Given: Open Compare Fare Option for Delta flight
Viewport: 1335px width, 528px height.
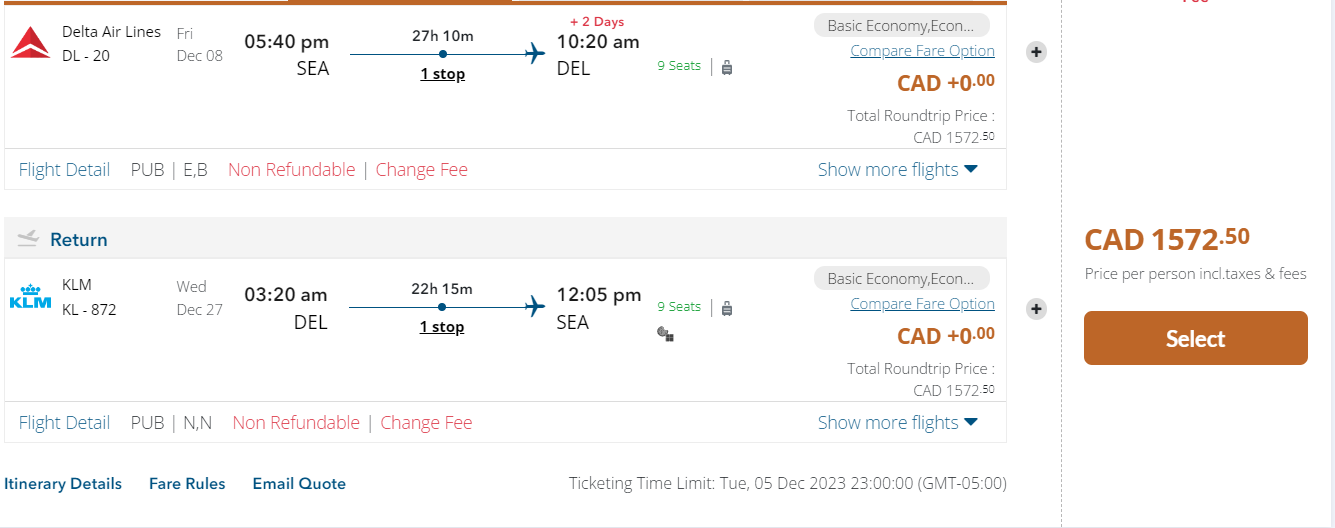Looking at the screenshot, I should [922, 51].
